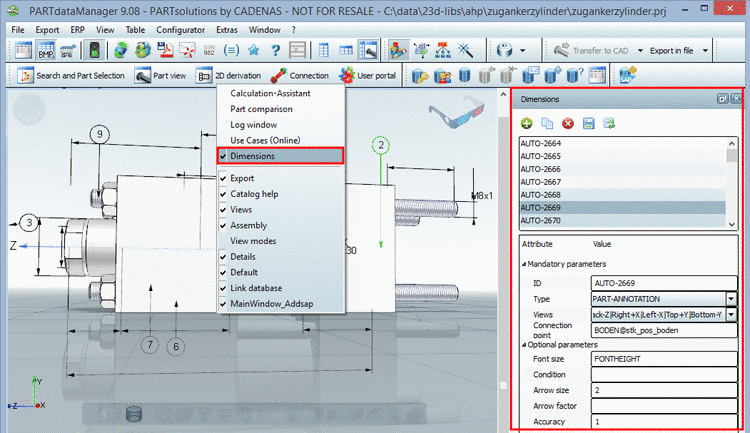Click the save dimensions disk icon

[589, 123]
